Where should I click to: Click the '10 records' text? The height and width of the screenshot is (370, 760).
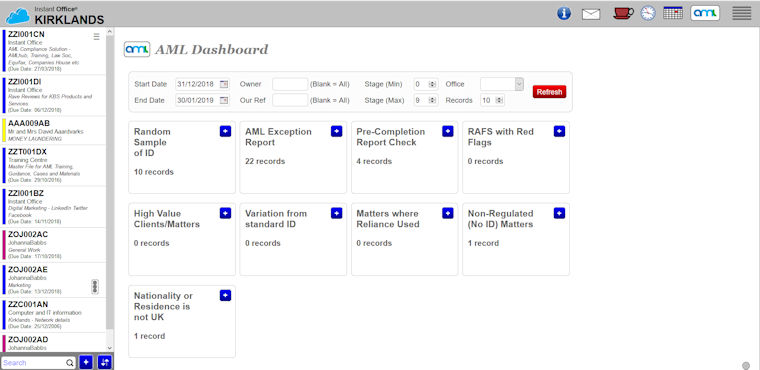pos(154,172)
